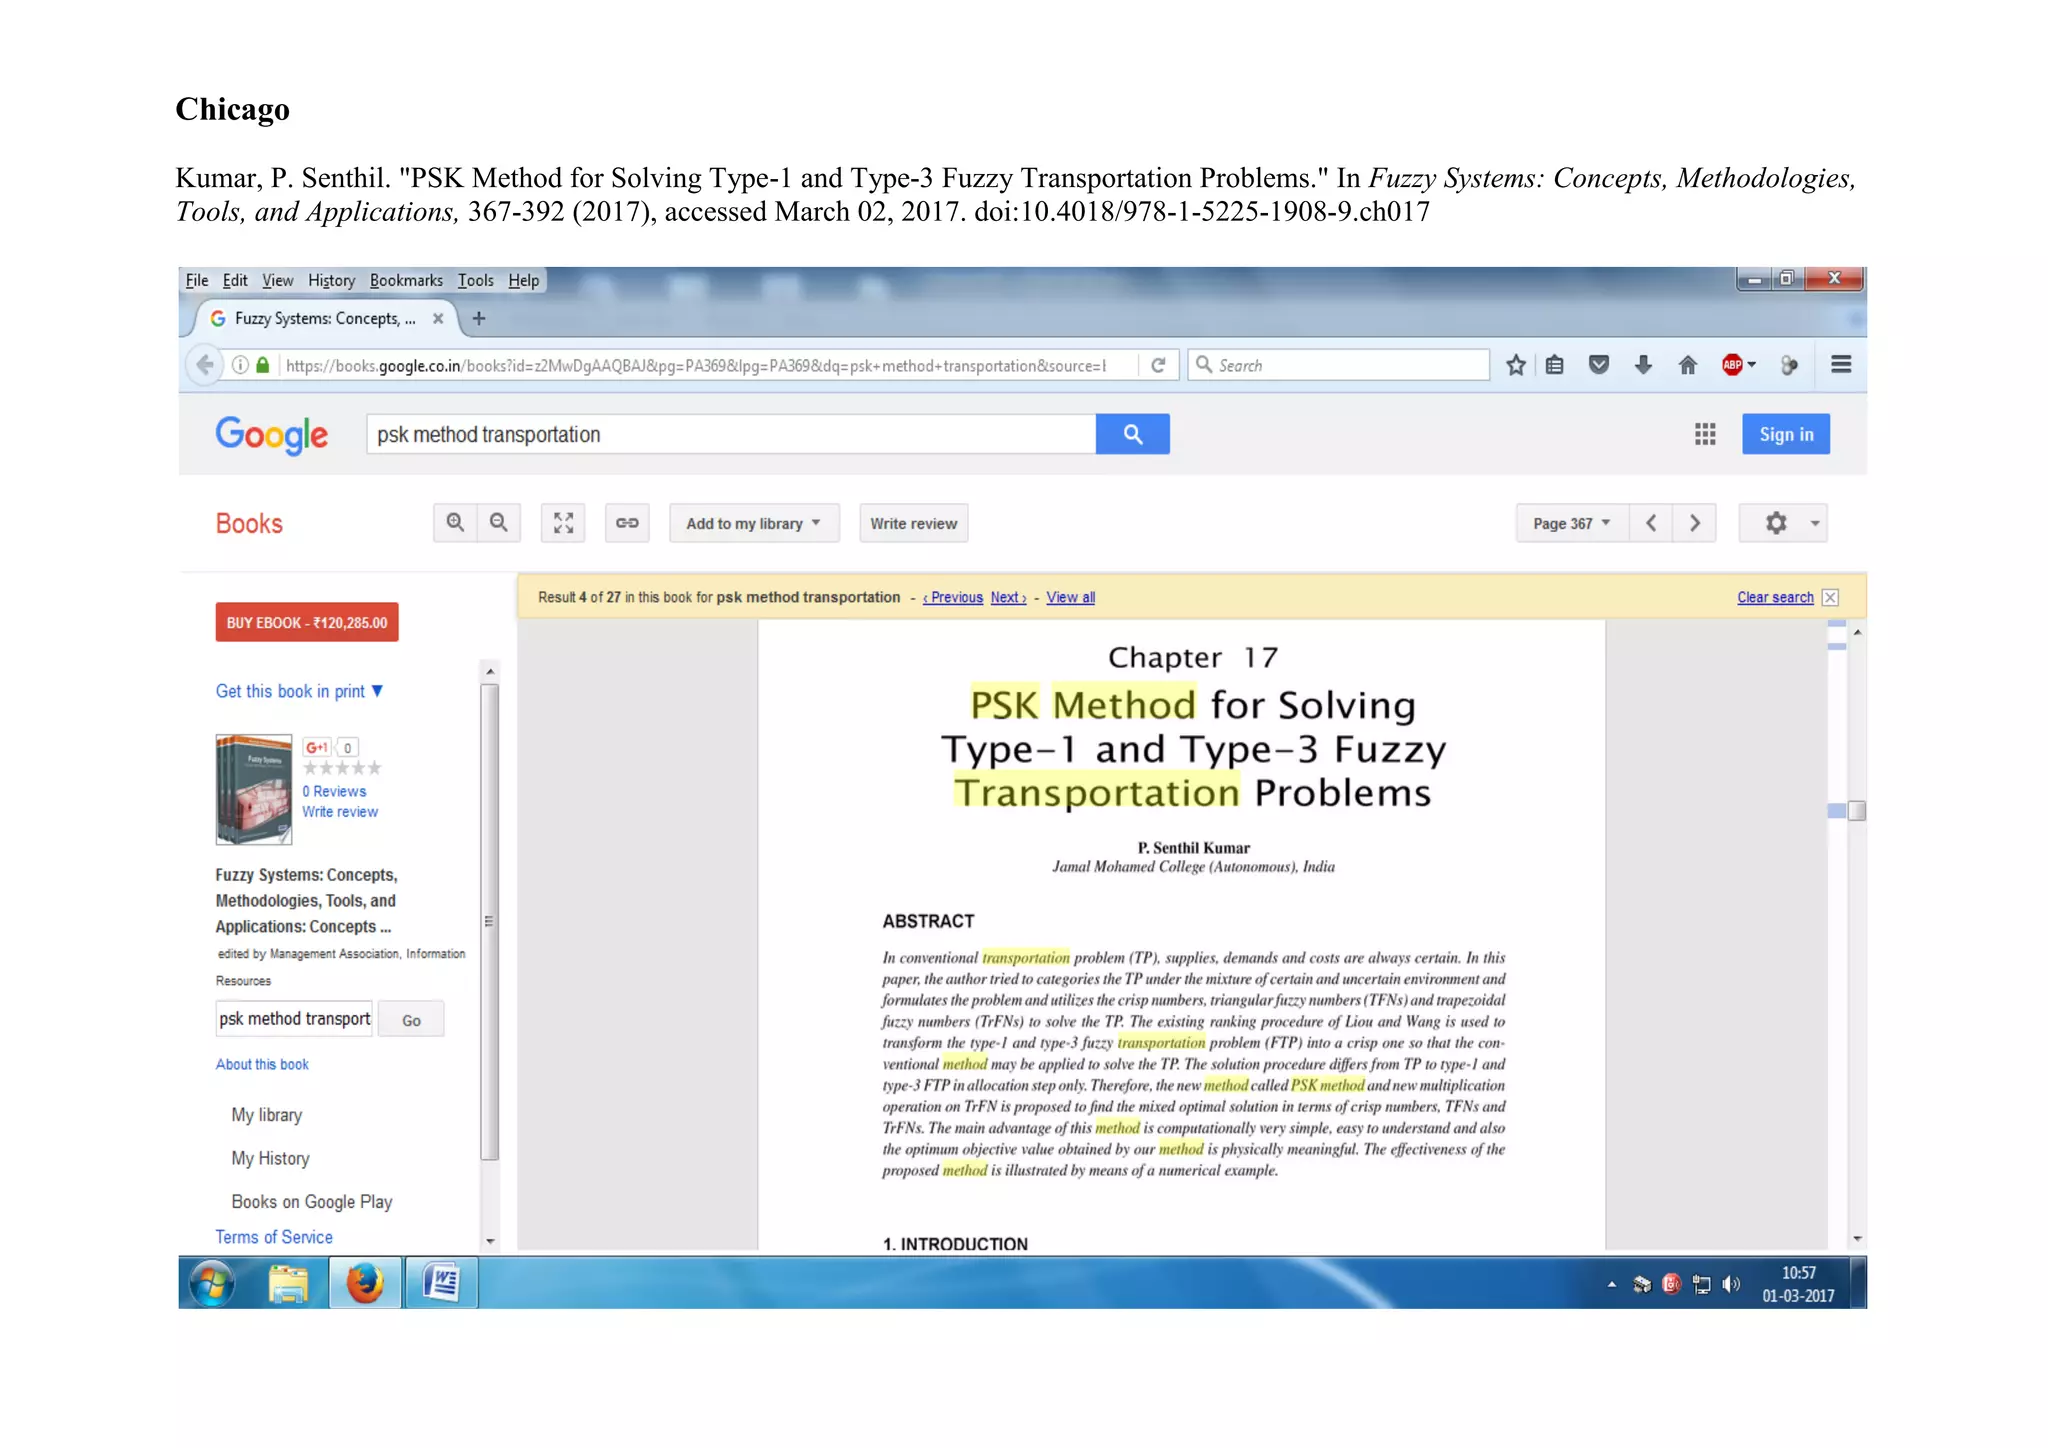This screenshot has width=2048, height=1448.
Task: Click the Next search result link
Action: pyautogui.click(x=1008, y=597)
